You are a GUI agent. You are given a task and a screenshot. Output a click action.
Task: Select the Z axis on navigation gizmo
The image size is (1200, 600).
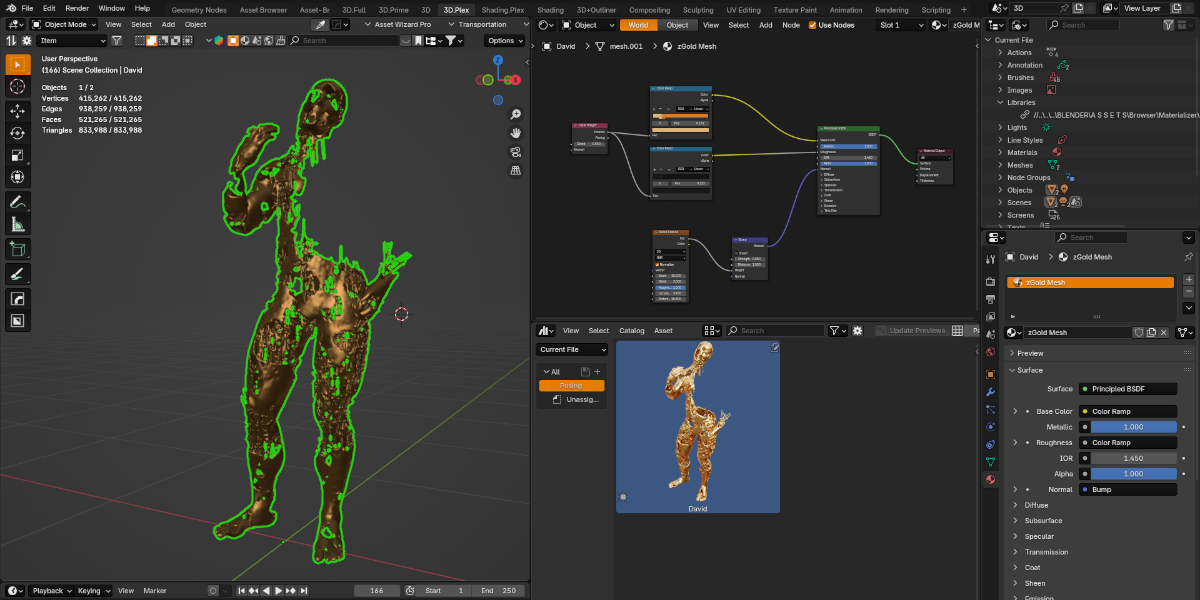[498, 60]
